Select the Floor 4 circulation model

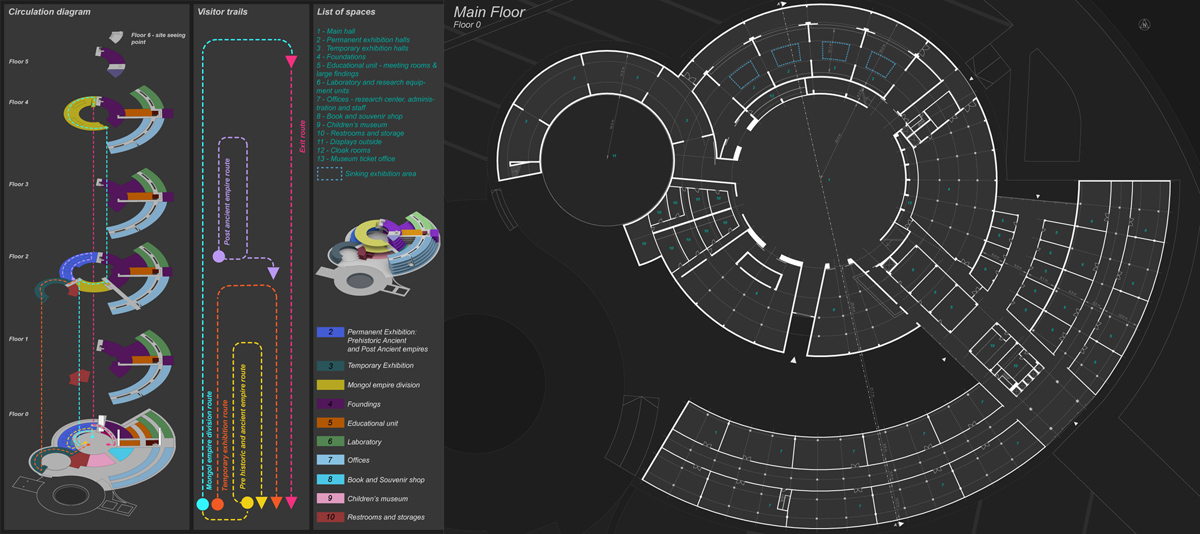tap(118, 118)
